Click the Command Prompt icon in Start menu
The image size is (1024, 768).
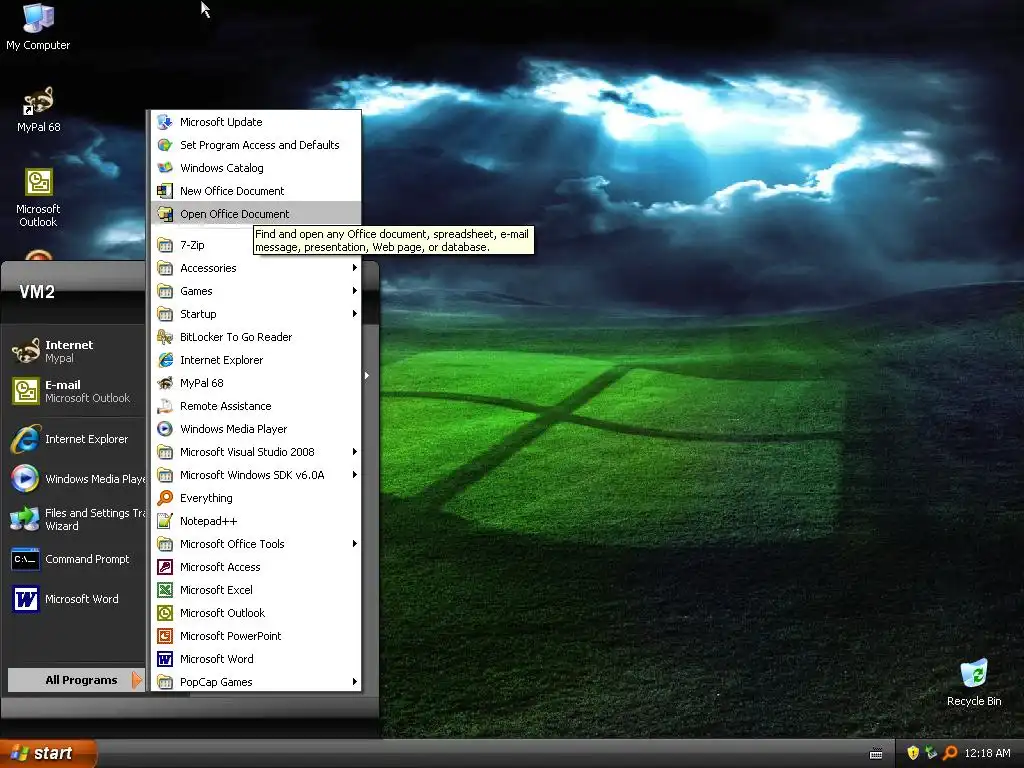[25, 559]
